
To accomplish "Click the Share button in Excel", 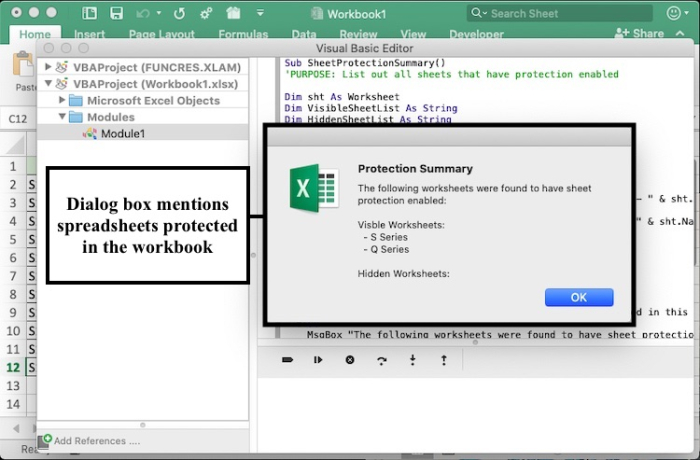I will click(639, 33).
